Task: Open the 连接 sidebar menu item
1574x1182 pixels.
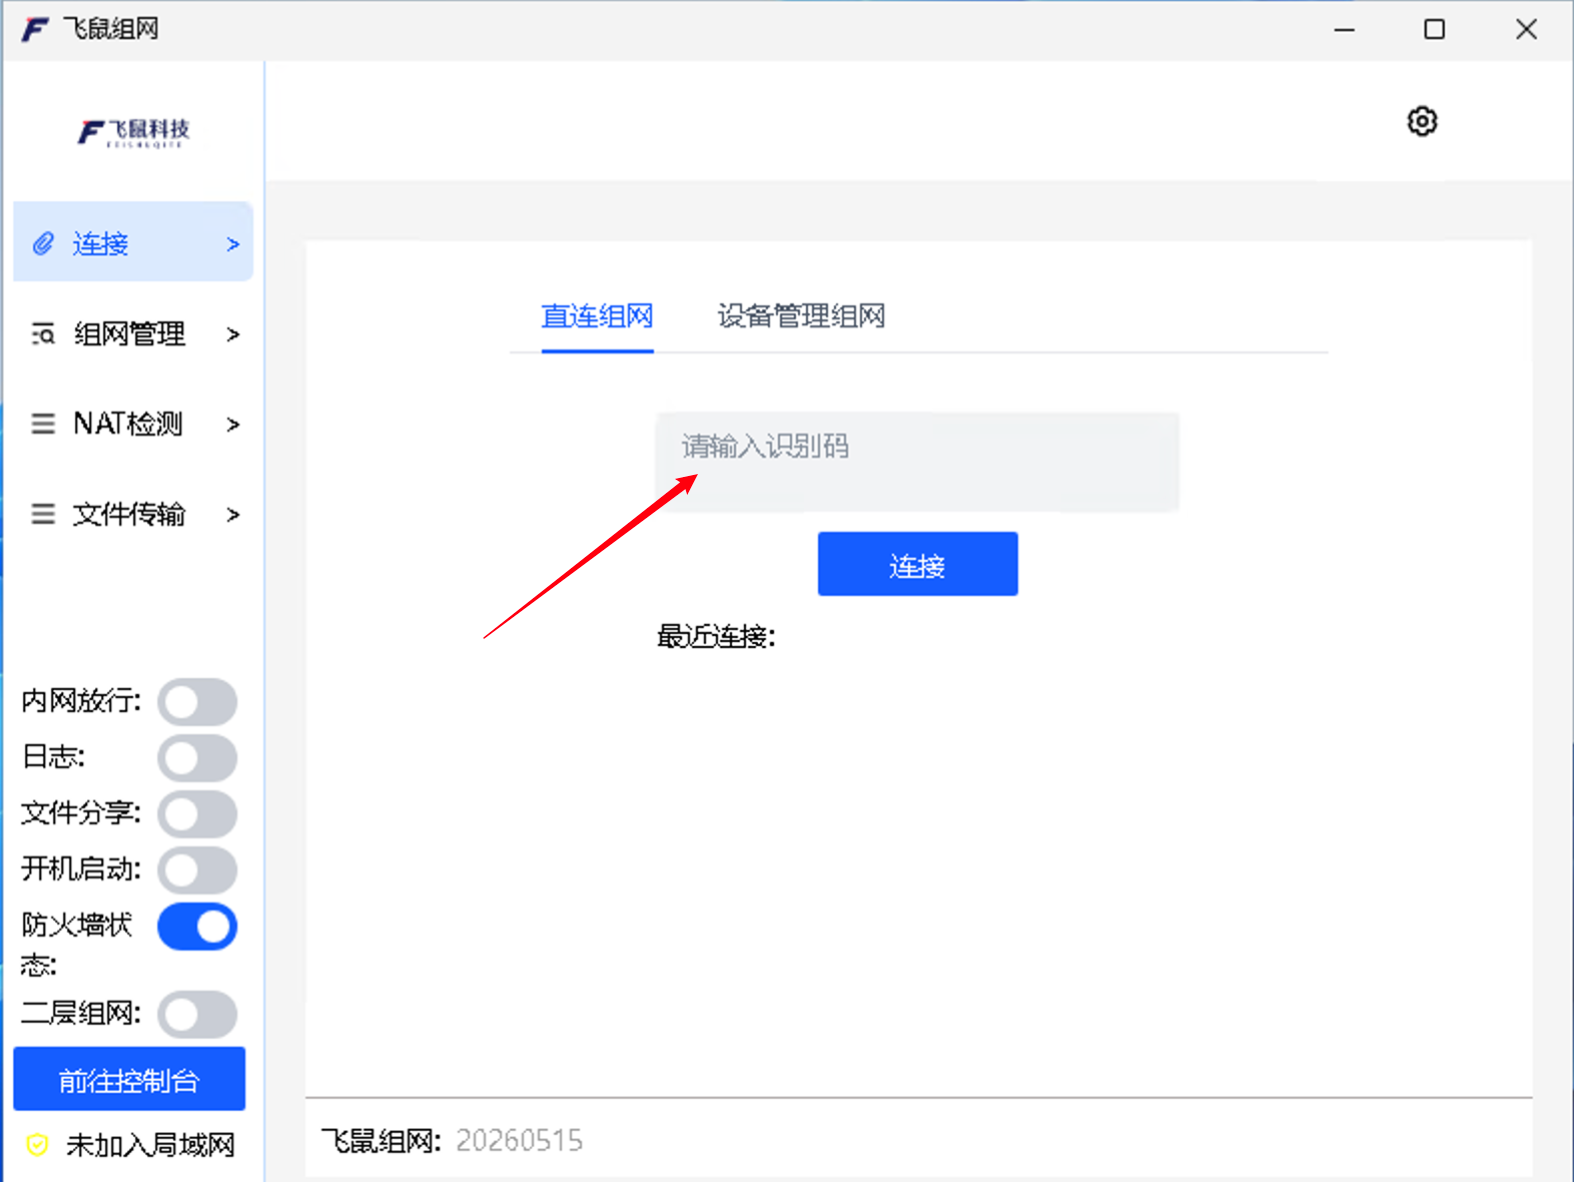Action: (x=133, y=242)
